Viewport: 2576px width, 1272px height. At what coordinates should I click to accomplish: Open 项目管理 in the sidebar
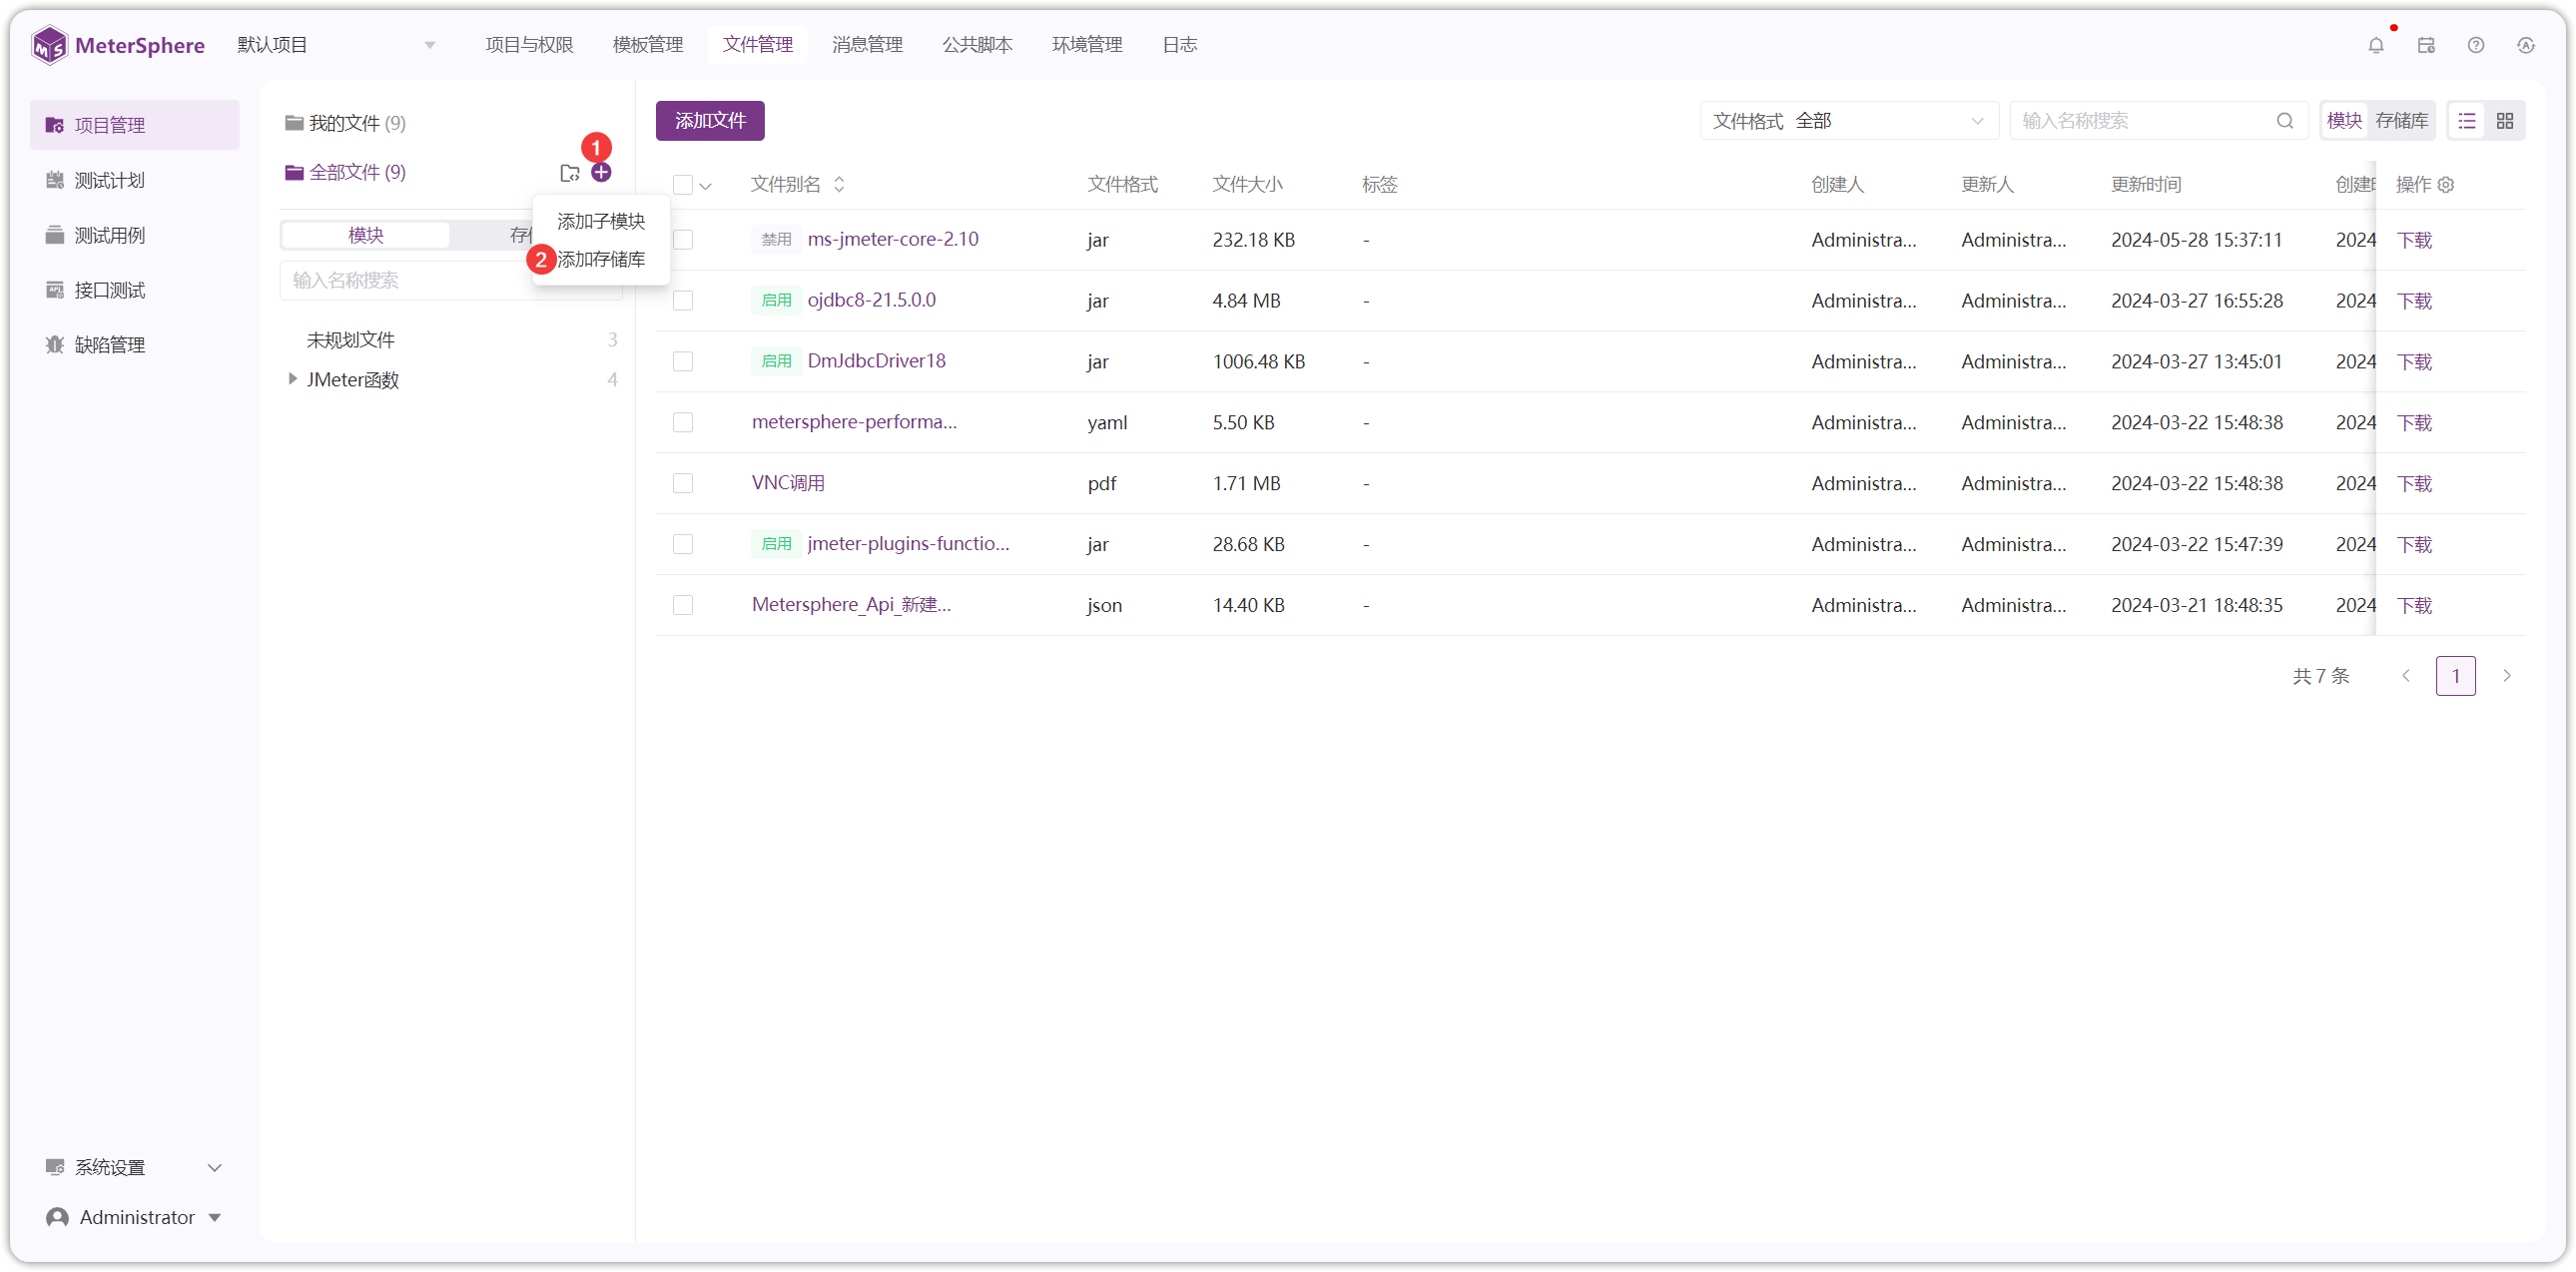135,125
